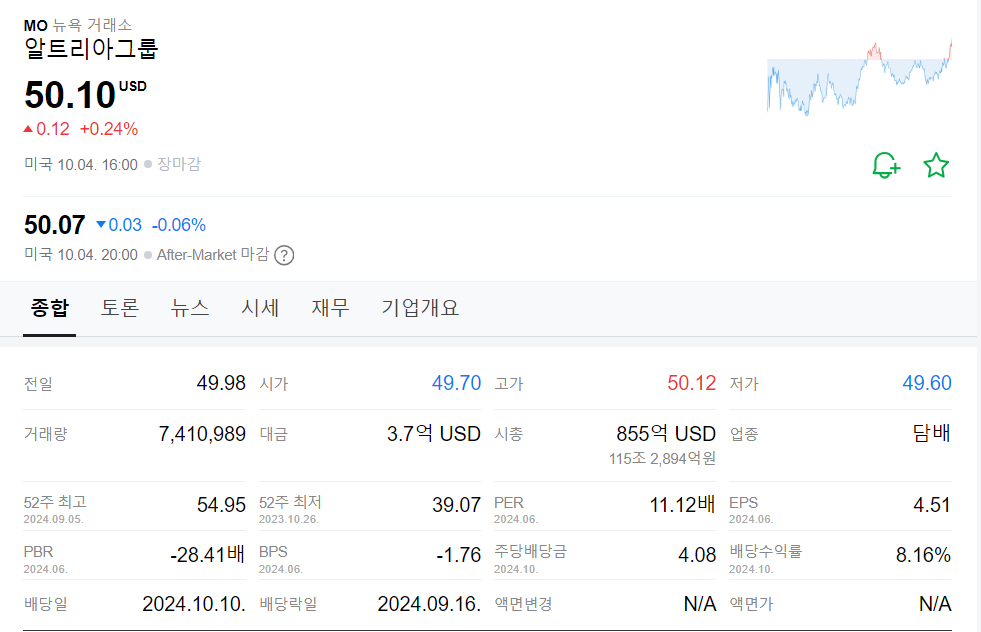Click the PER value 11.12배

tap(682, 505)
